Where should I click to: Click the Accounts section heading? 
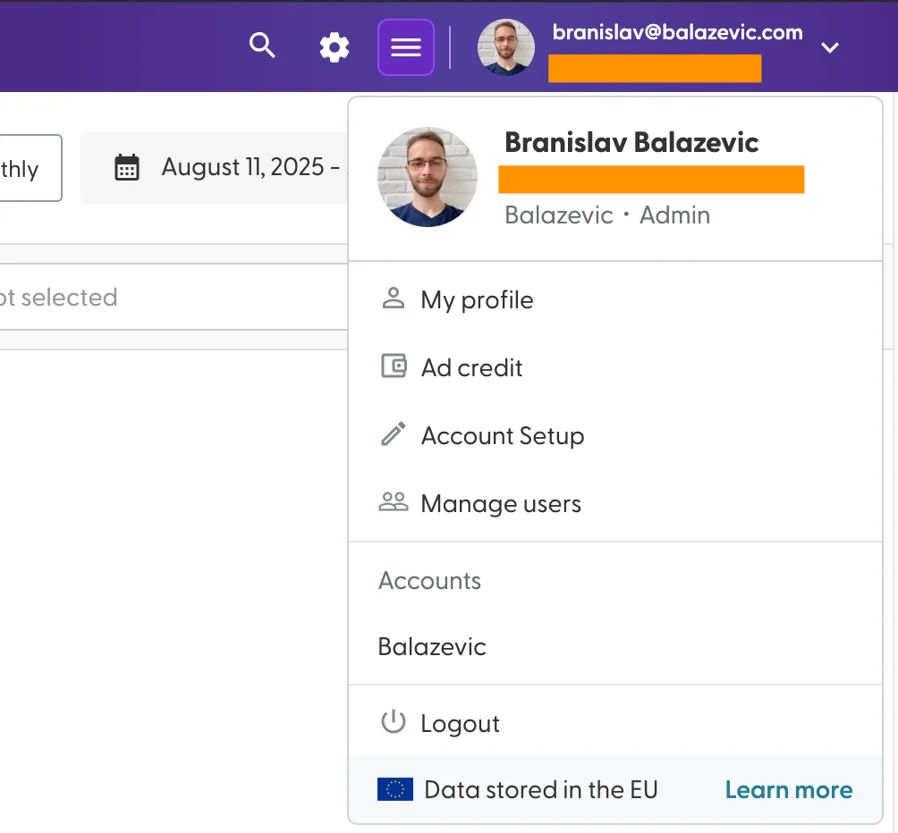point(430,581)
